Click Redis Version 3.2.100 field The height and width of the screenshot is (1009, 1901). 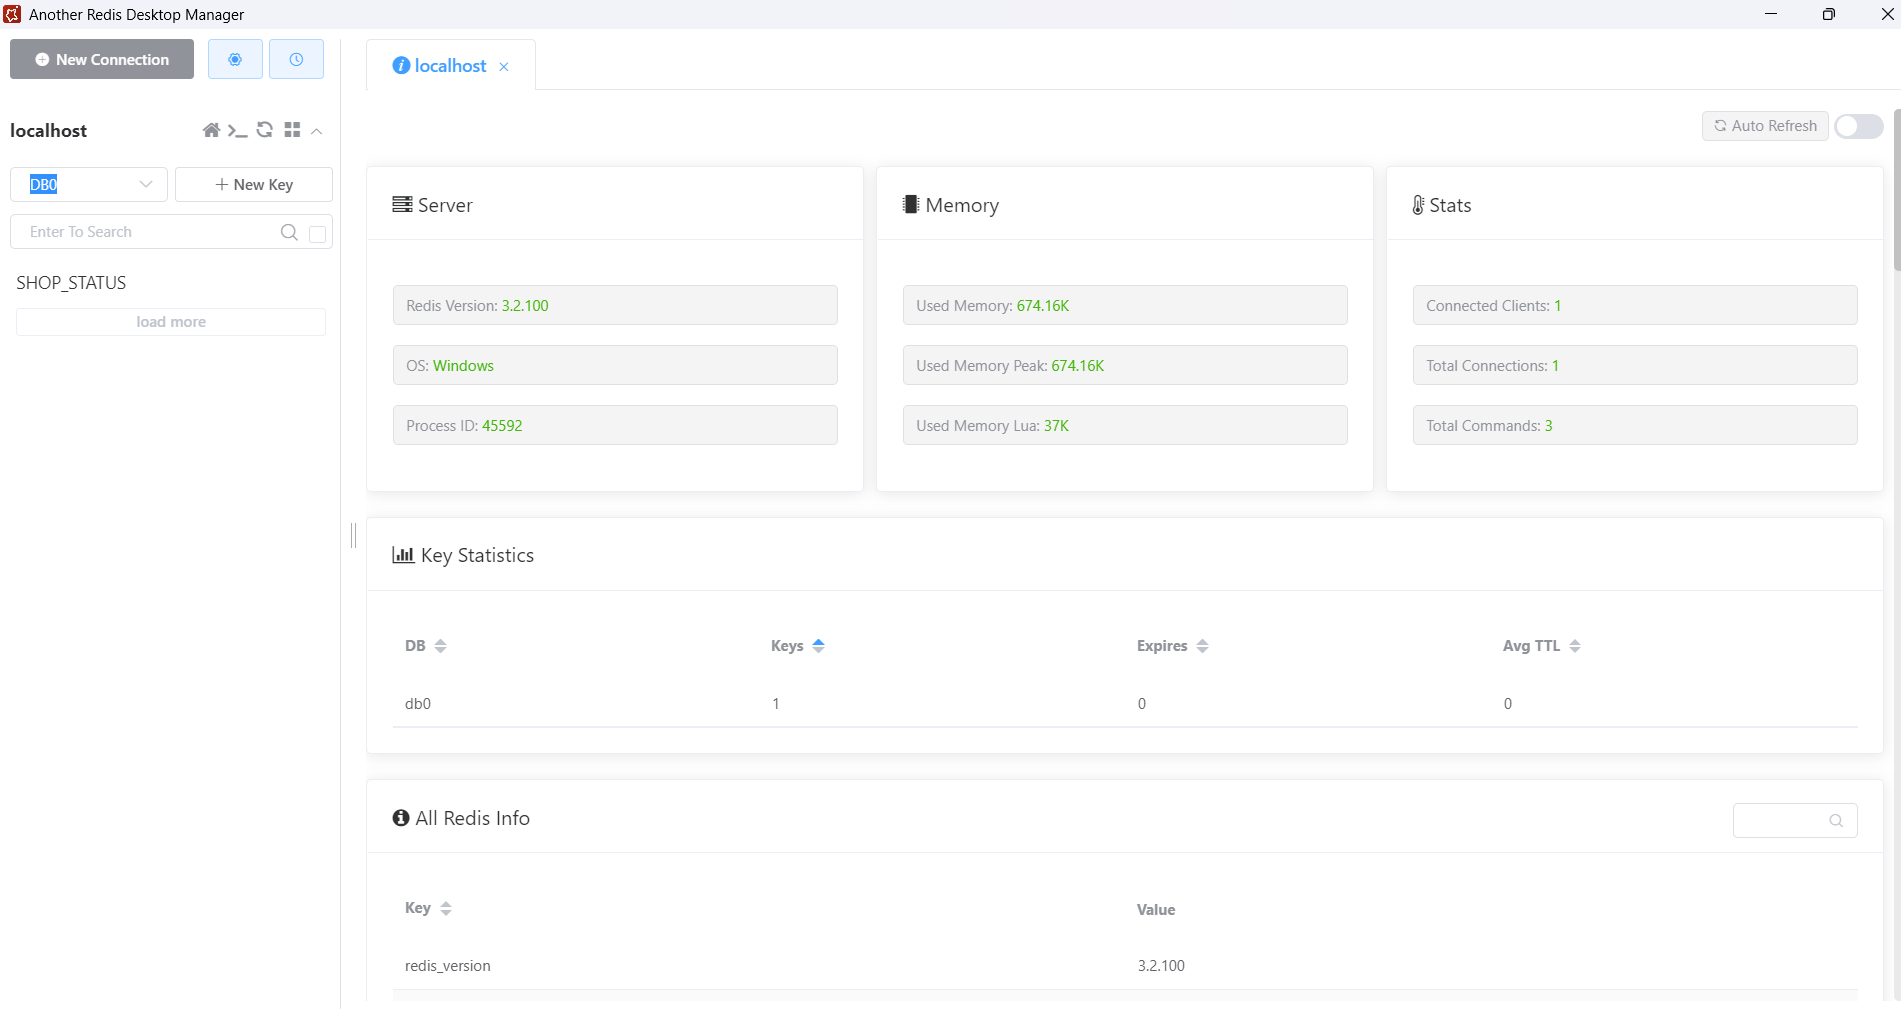[x=615, y=305]
